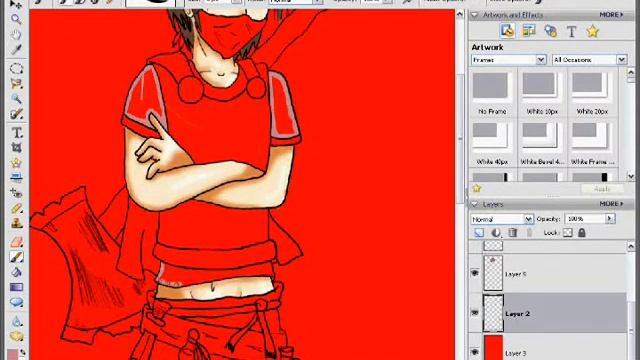Toggle visibility of Layer 3
This screenshot has height=360, width=640.
475,352
